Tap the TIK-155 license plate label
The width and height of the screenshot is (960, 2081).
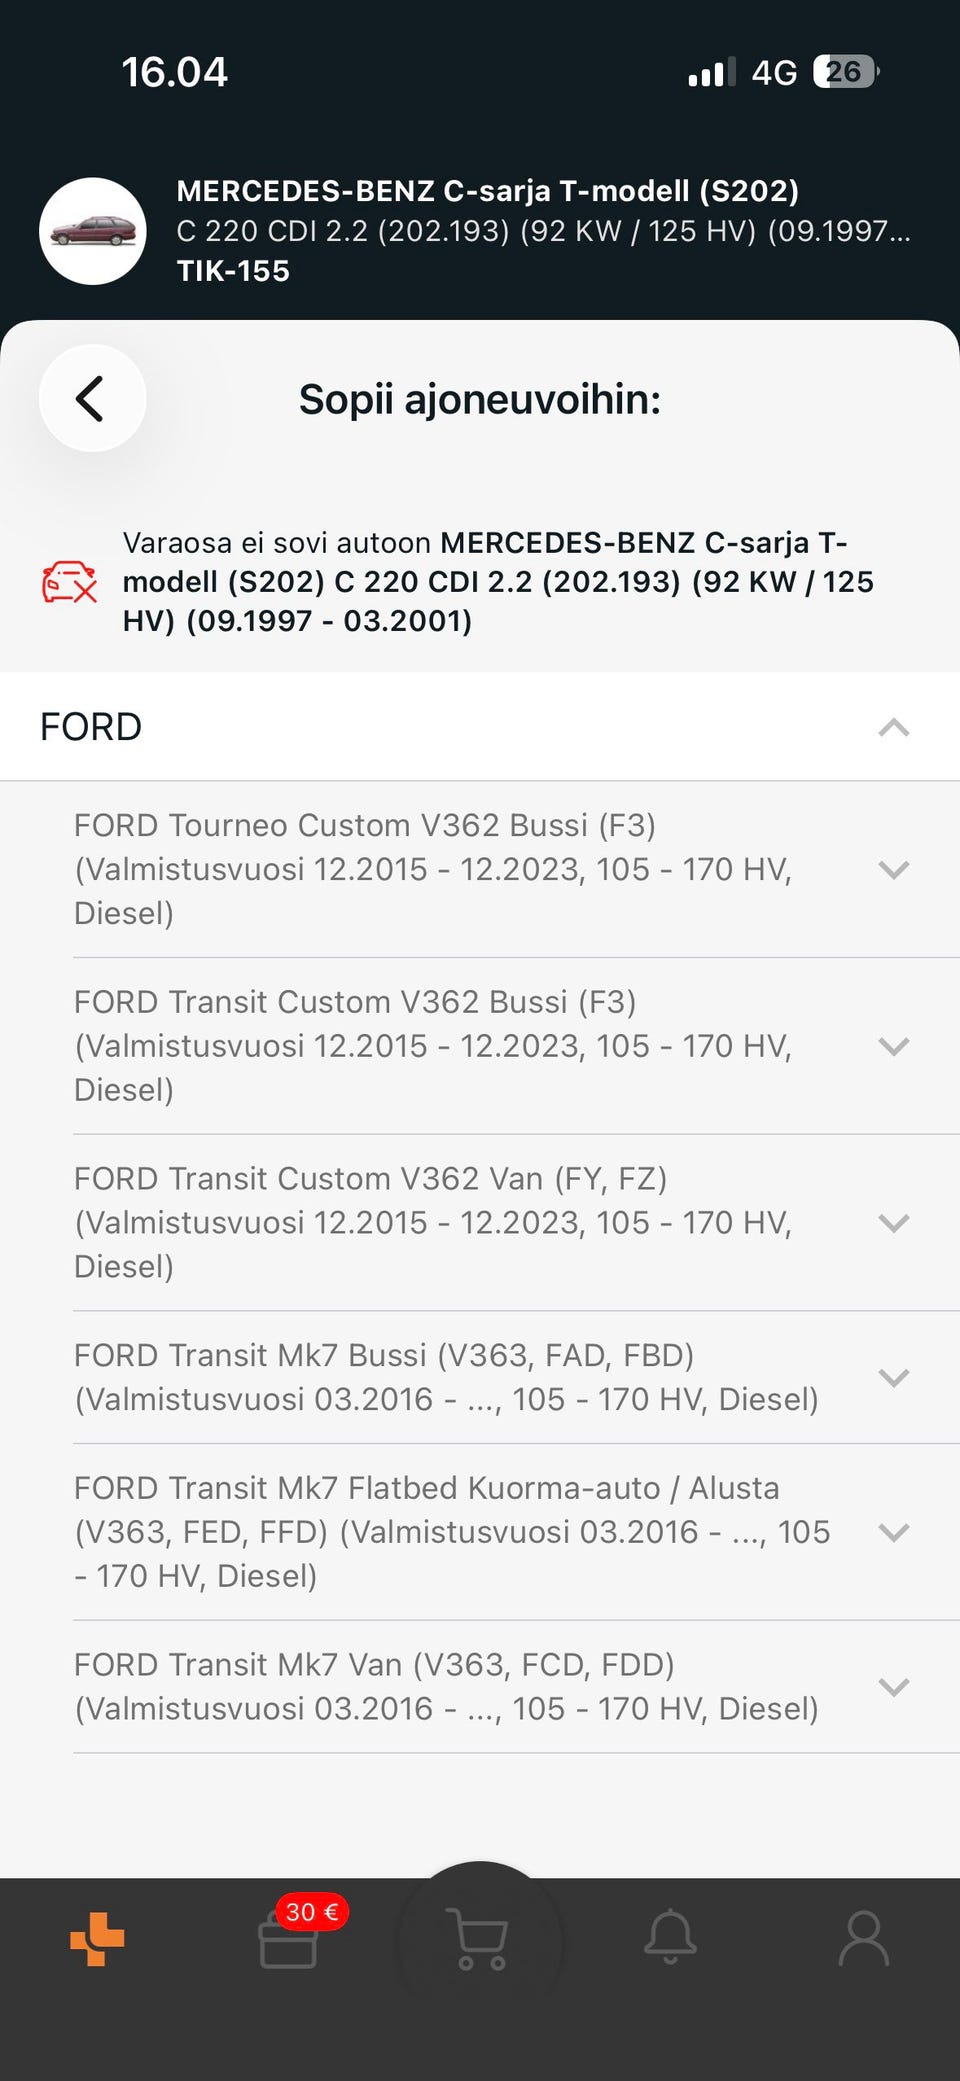coord(233,271)
